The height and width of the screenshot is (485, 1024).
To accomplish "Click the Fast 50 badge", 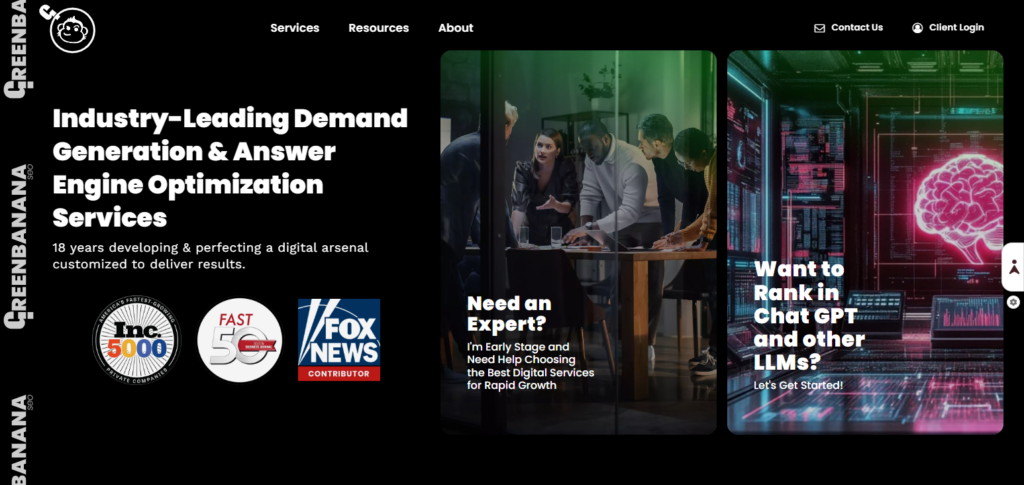I will coord(240,340).
